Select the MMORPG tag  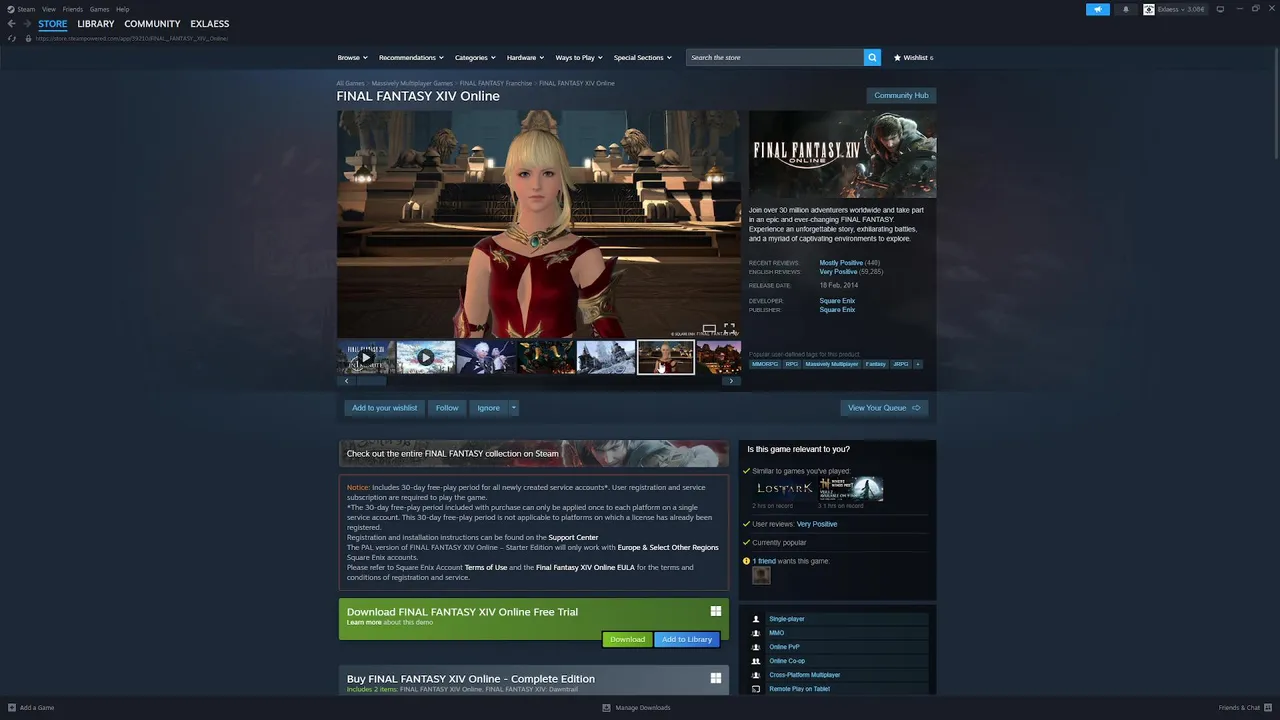765,364
